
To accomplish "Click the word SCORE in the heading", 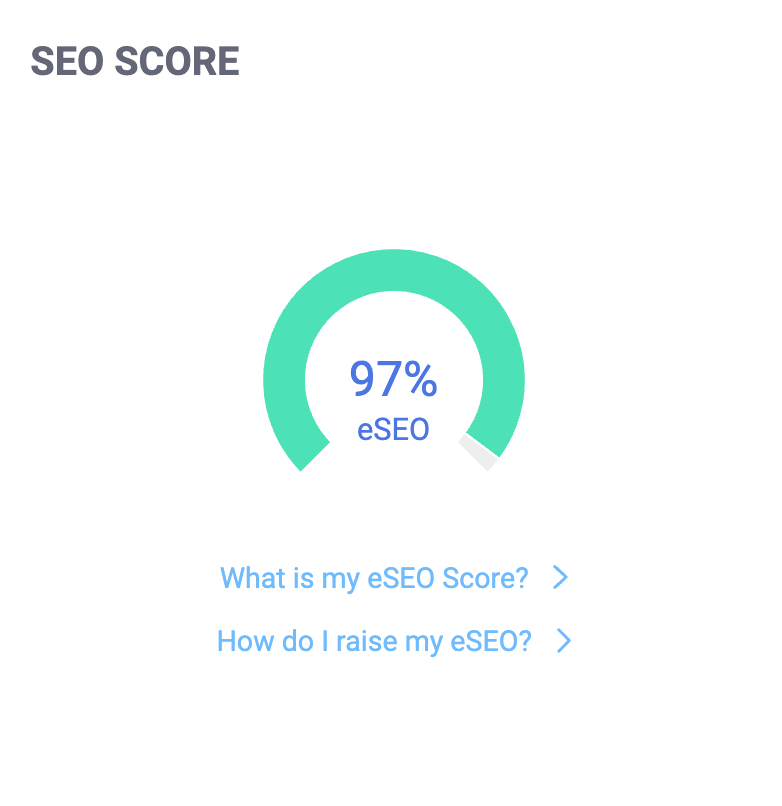I will [177, 61].
